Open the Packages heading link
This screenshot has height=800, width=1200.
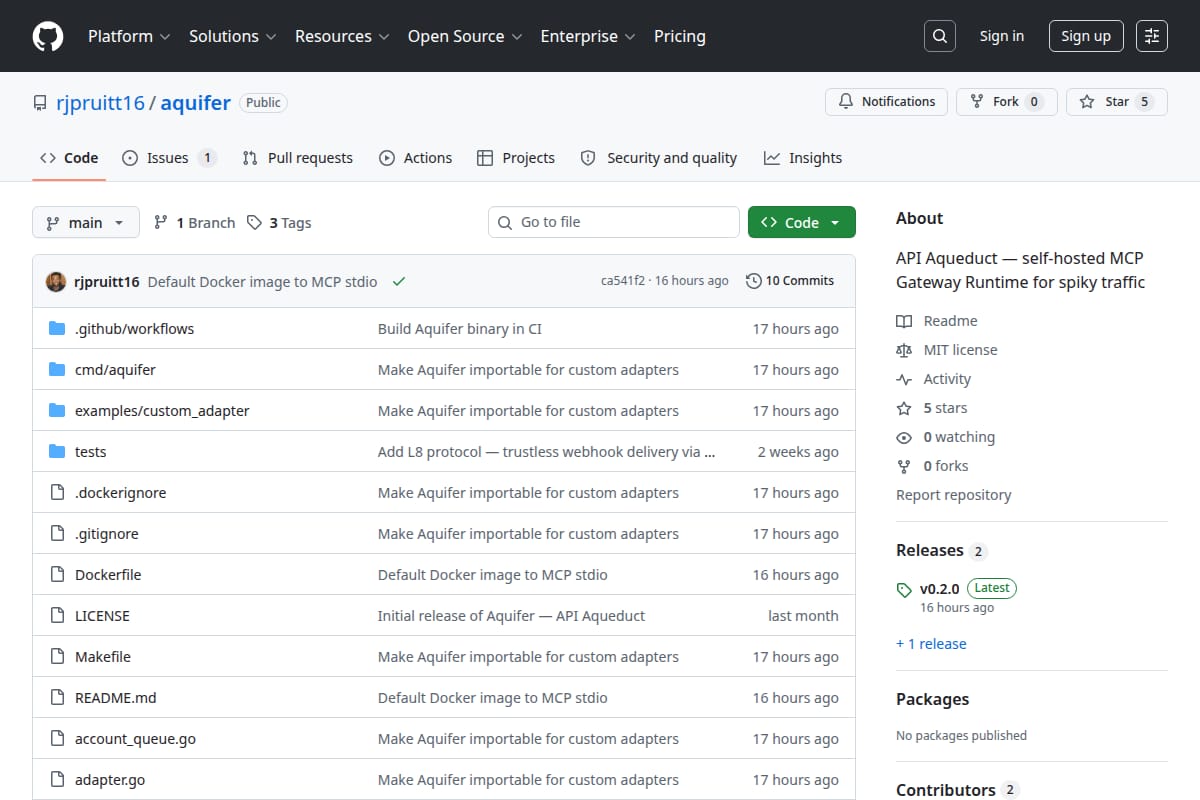[x=933, y=699]
